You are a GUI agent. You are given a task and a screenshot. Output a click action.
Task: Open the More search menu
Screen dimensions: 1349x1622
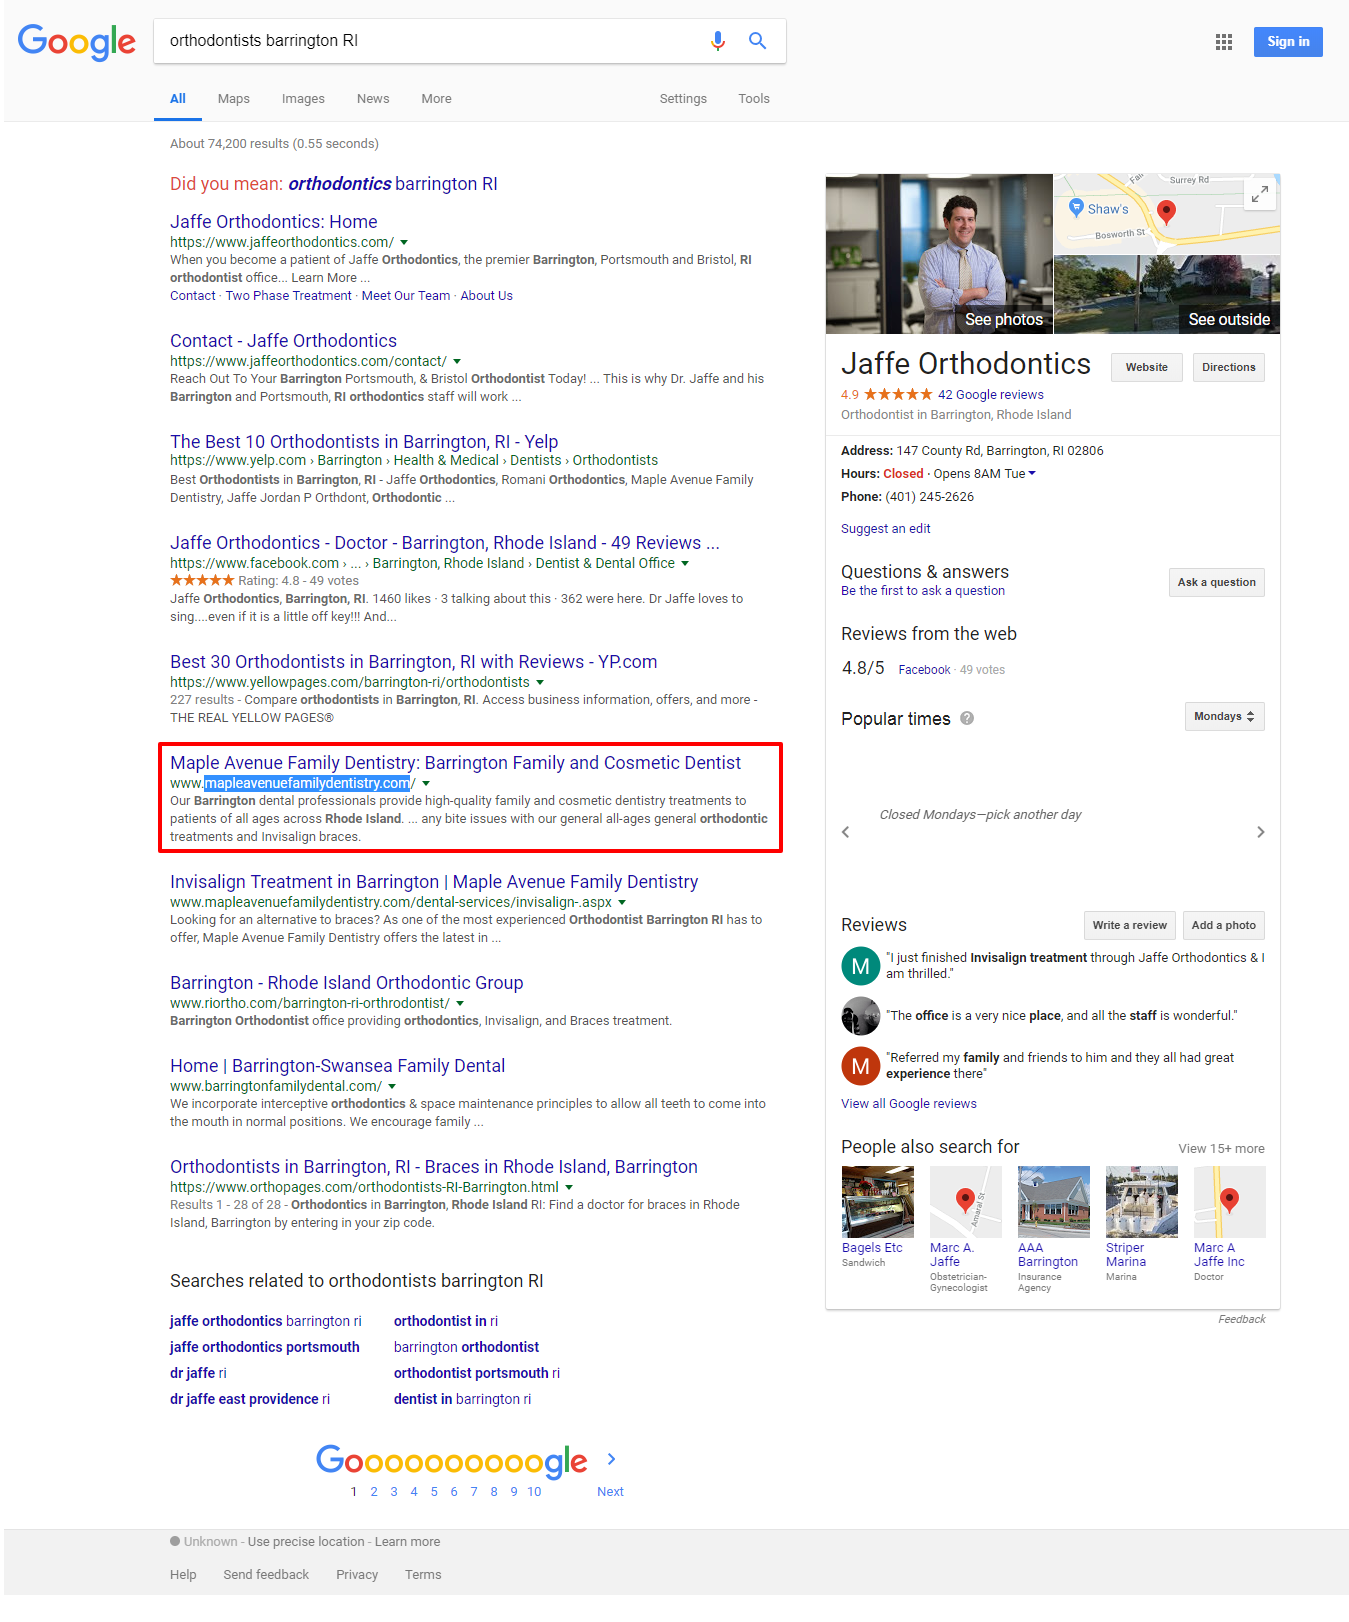(436, 99)
